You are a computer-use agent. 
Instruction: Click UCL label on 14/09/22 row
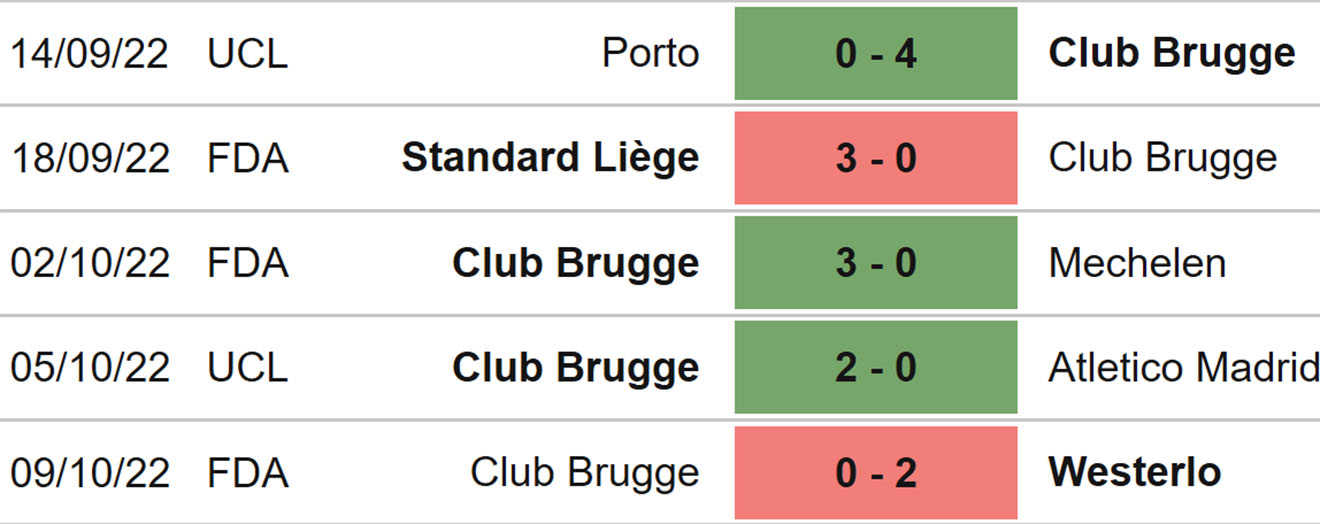tap(247, 54)
